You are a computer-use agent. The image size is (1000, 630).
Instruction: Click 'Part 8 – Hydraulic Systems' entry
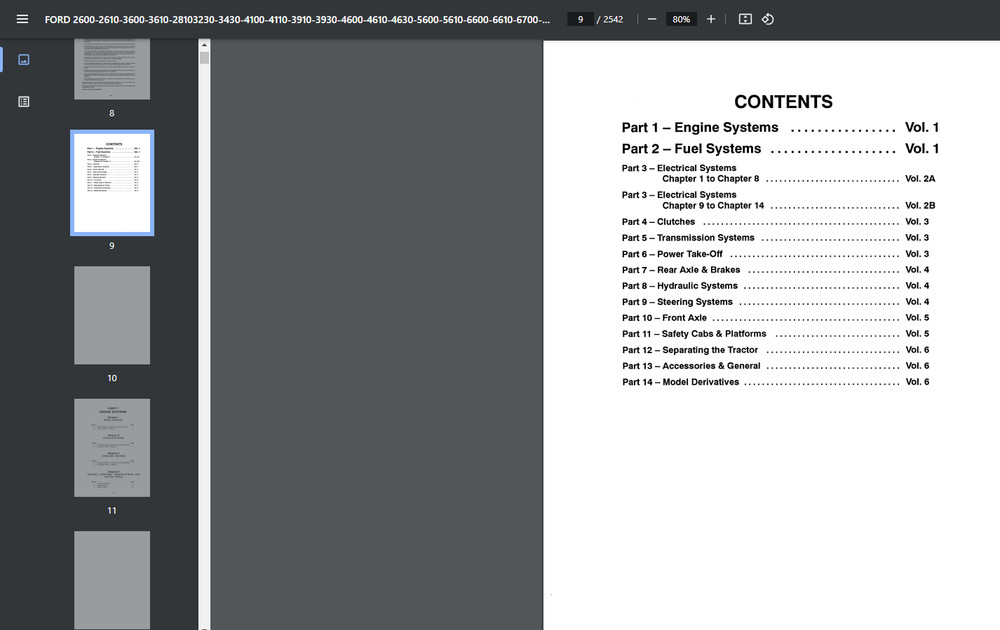pos(680,286)
